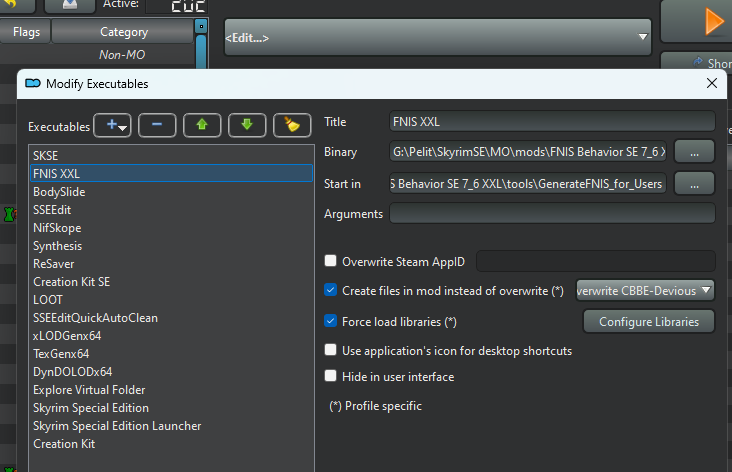
Task: Toggle Overwrite Steam AppID checkbox
Action: [x=331, y=261]
